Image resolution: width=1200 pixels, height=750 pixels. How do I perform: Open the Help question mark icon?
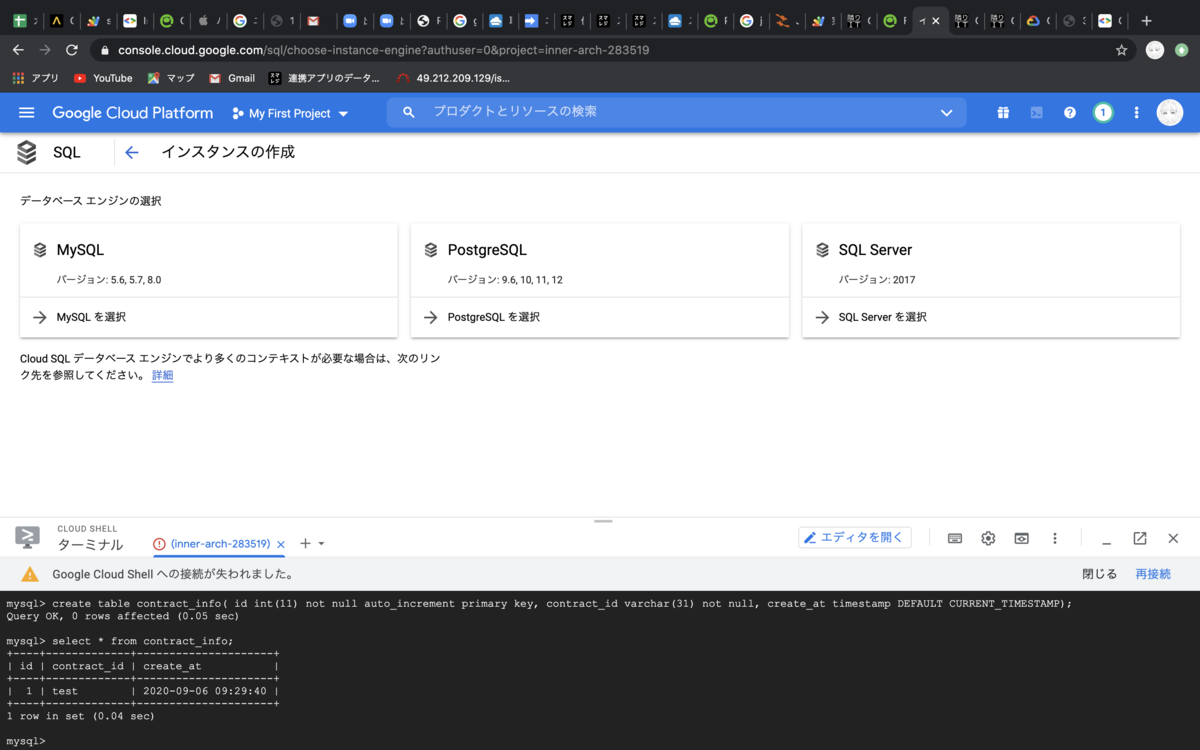tap(1069, 112)
